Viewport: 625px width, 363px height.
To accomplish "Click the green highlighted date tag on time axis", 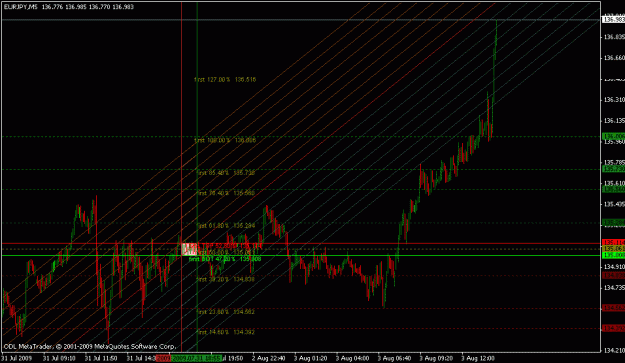I will [196, 358].
